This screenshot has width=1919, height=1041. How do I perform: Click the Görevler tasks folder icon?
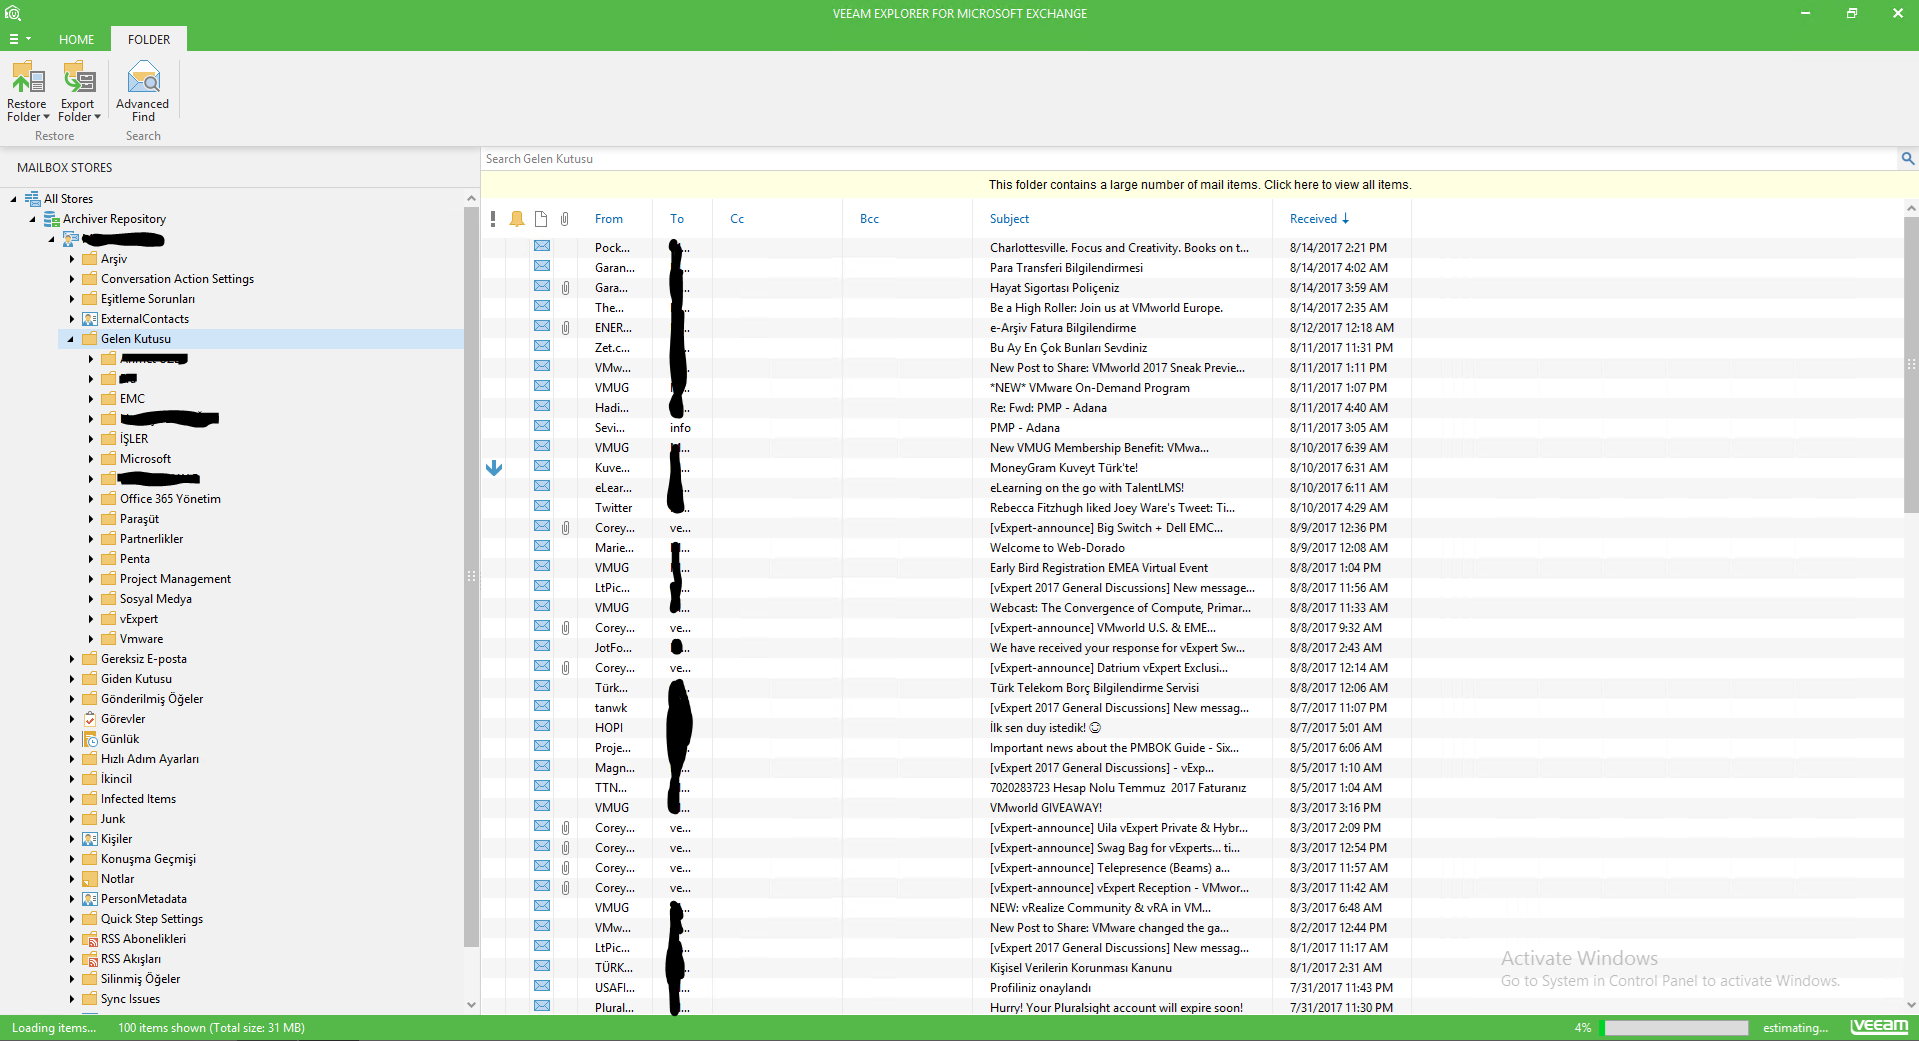(89, 719)
